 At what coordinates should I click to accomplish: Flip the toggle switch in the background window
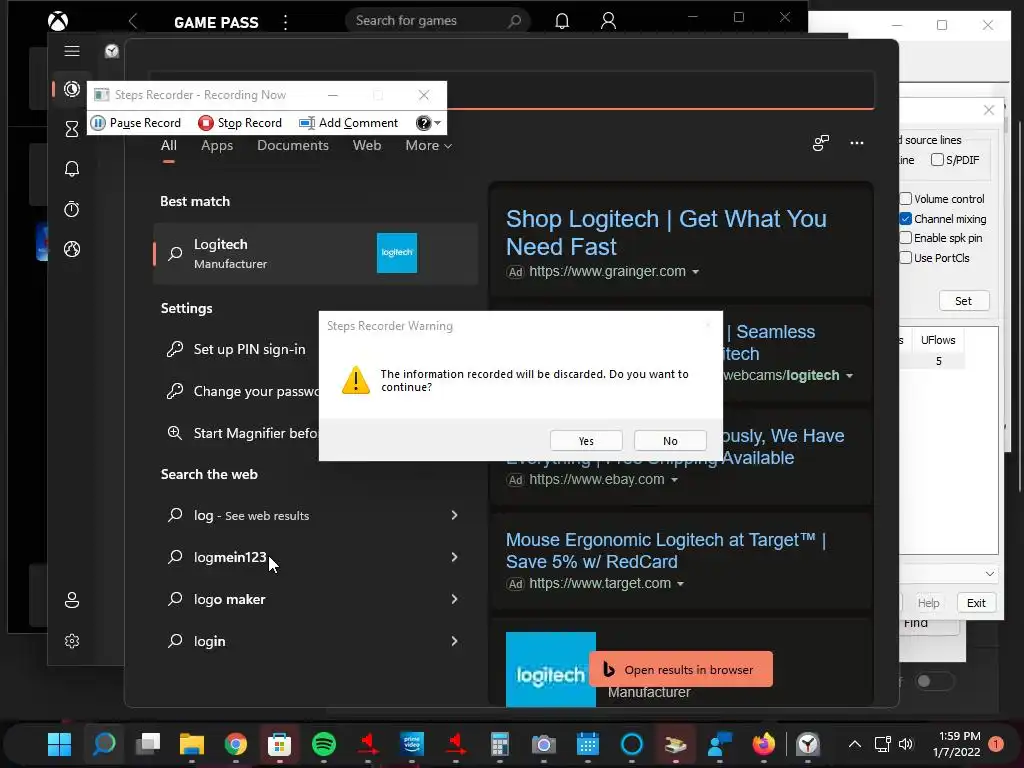click(x=933, y=681)
